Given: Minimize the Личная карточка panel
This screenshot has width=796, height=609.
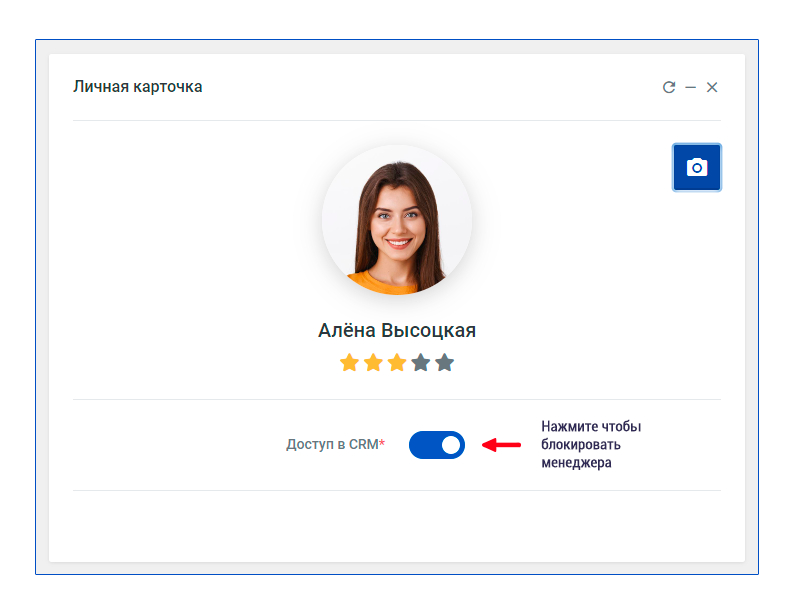Looking at the screenshot, I should (690, 87).
